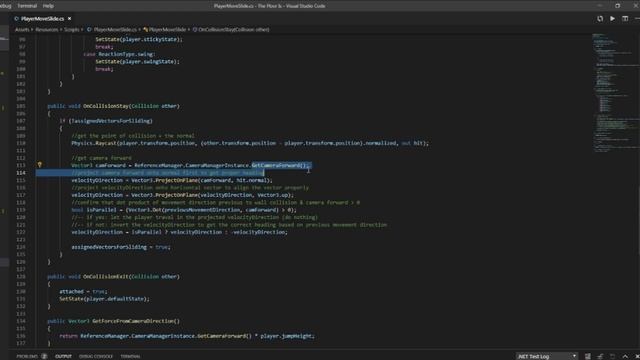640x360 pixels.
Task: Click SetState(player.defaultState) on line 131
Action: [x=104, y=299]
